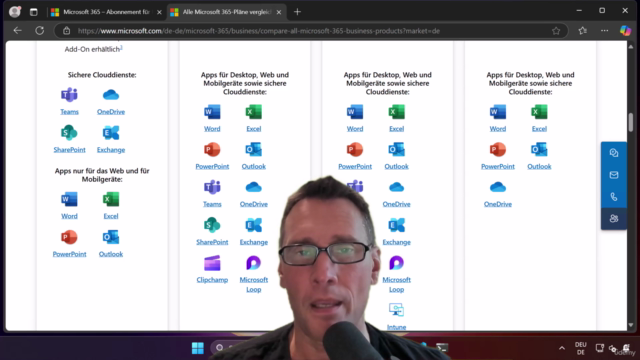Open the Copilot sidebar icon
640x360 pixels.
point(625,31)
